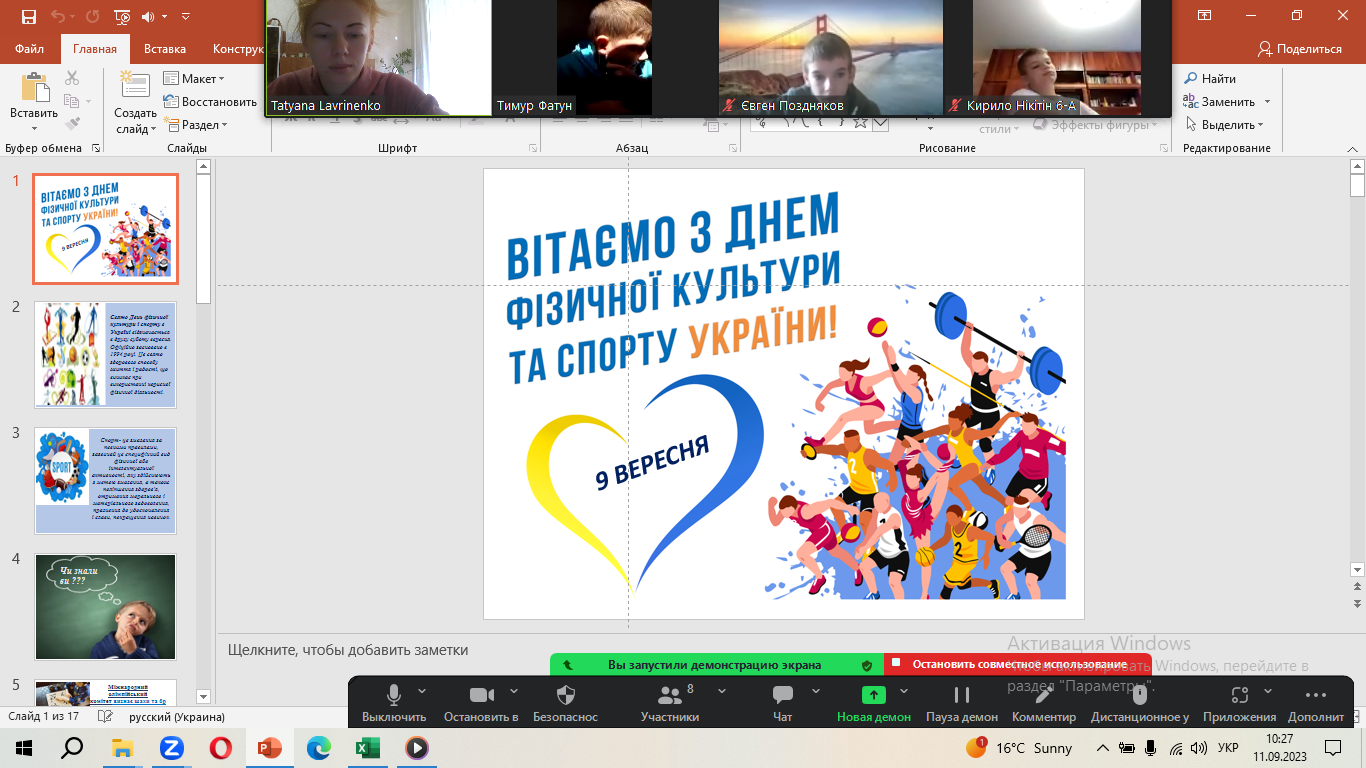Click the Создать слайд icon
The width and height of the screenshot is (1366, 768).
pyautogui.click(x=134, y=87)
